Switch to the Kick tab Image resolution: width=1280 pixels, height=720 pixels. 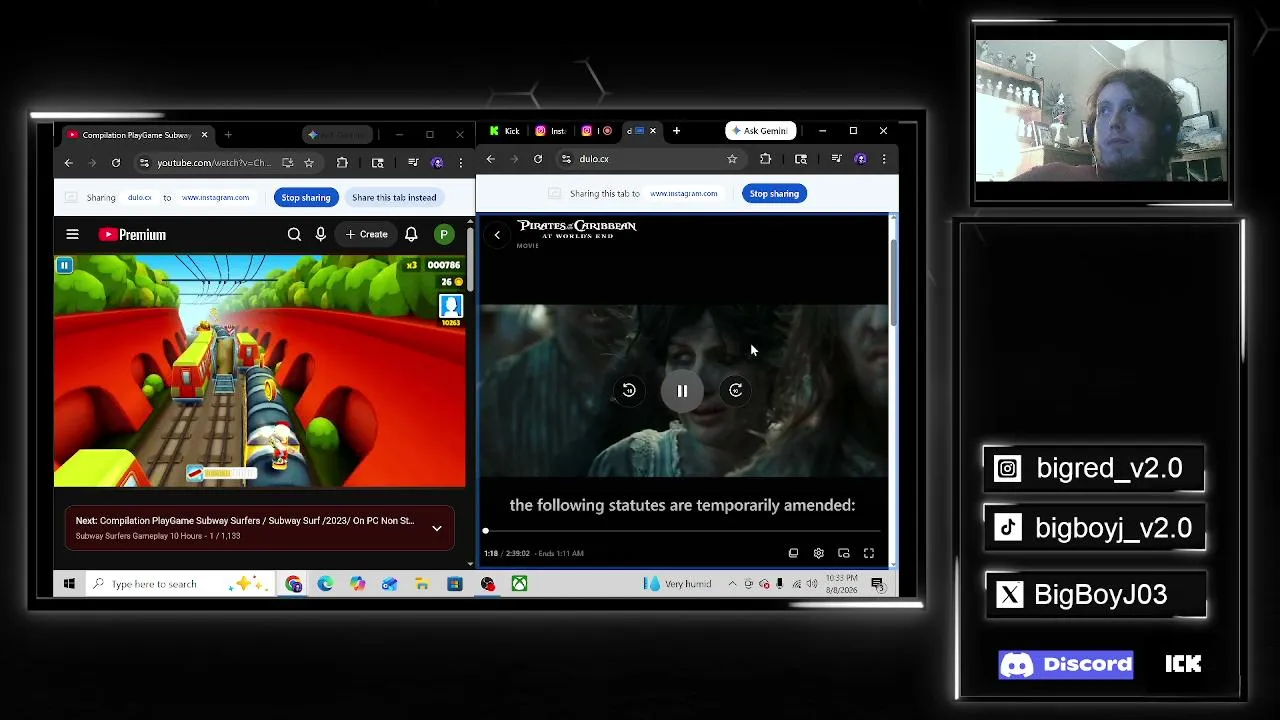pos(505,131)
